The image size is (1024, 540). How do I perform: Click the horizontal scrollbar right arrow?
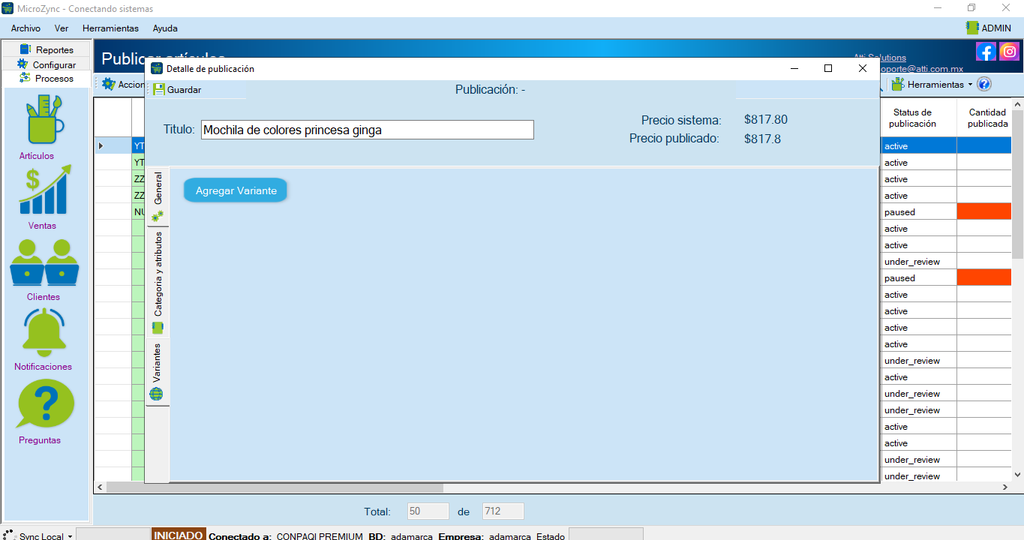[1005, 487]
